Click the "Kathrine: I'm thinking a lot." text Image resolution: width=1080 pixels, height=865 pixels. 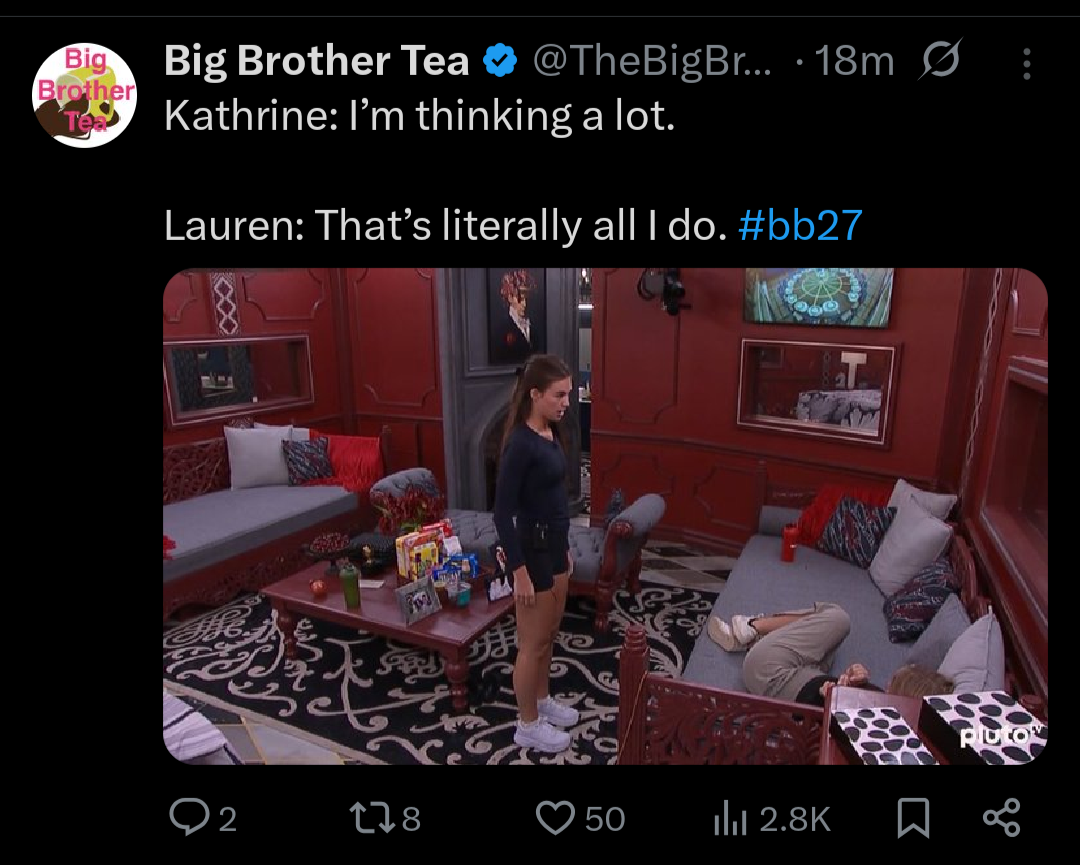pyautogui.click(x=419, y=114)
